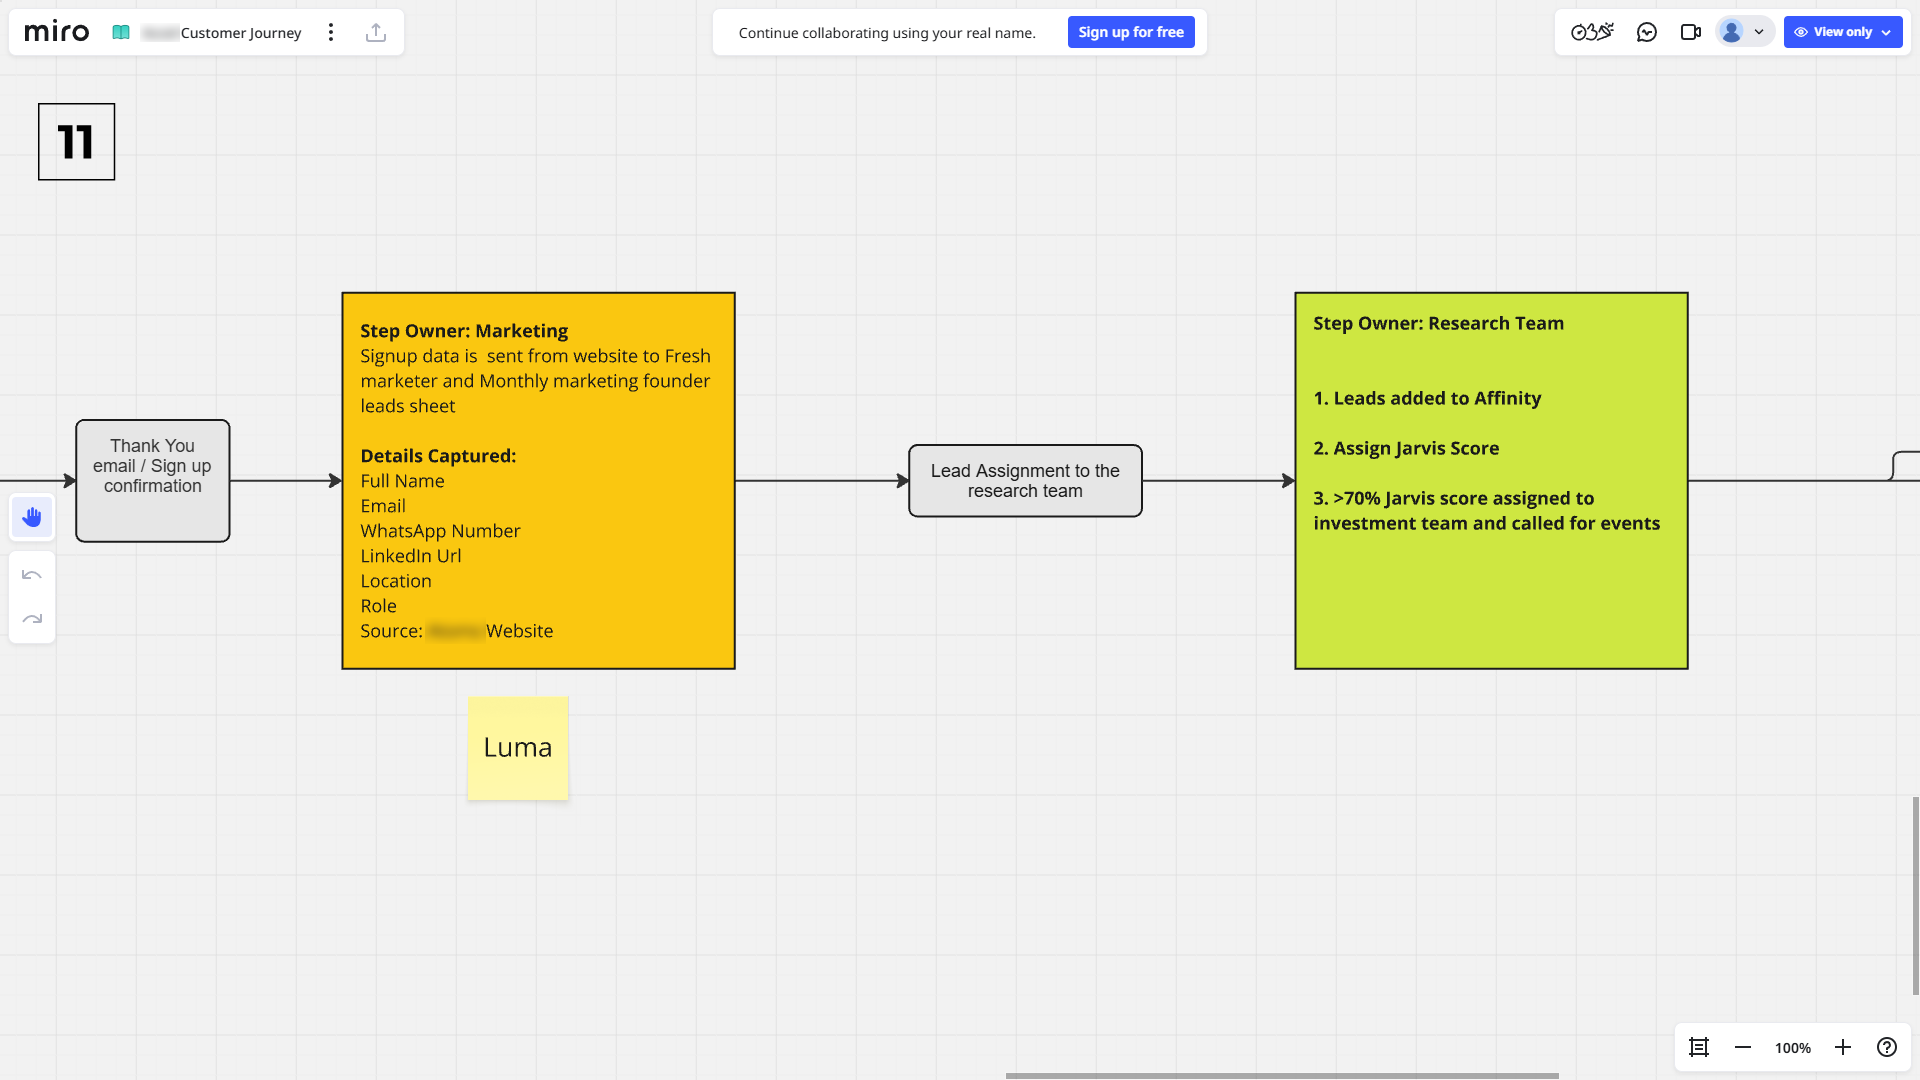Open the help question mark icon
This screenshot has height=1080, width=1920.
pyautogui.click(x=1887, y=1047)
